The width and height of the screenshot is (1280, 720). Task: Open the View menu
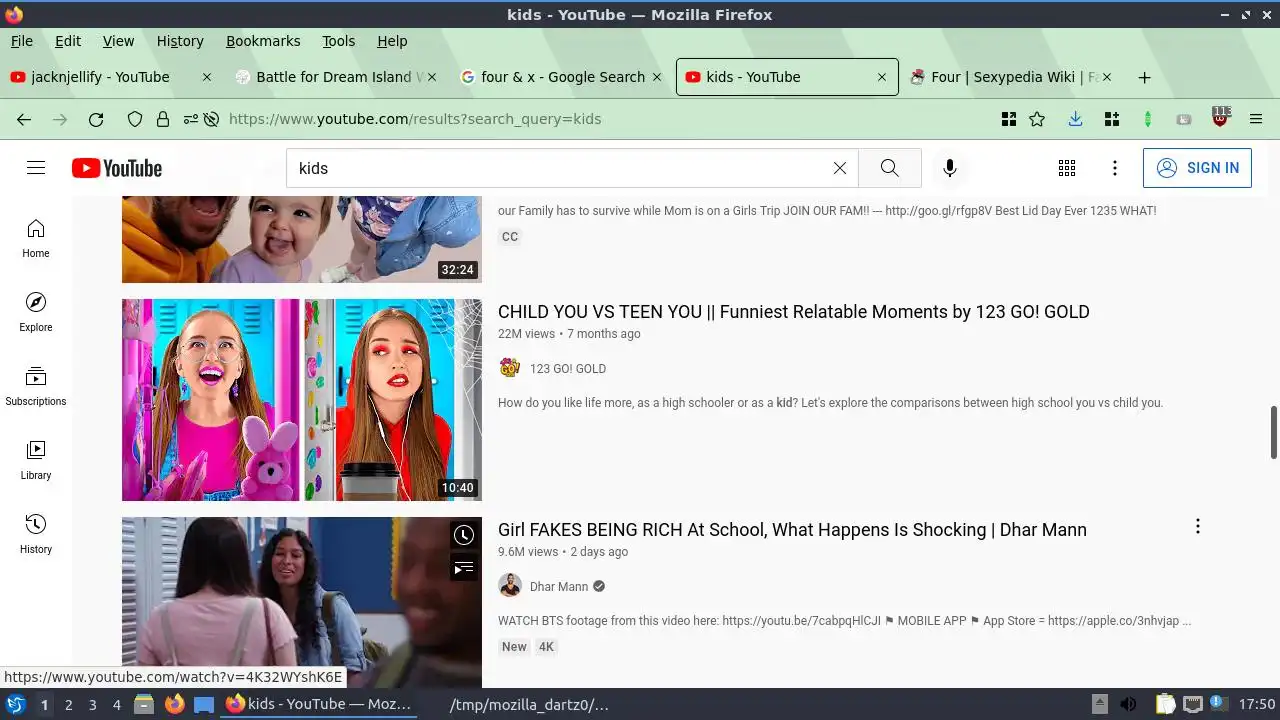coord(118,41)
